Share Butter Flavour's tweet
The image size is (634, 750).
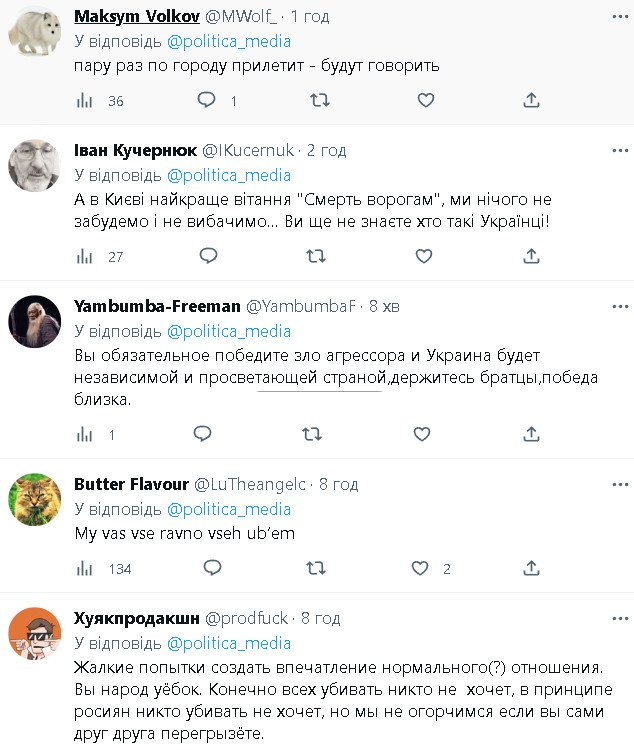[531, 568]
